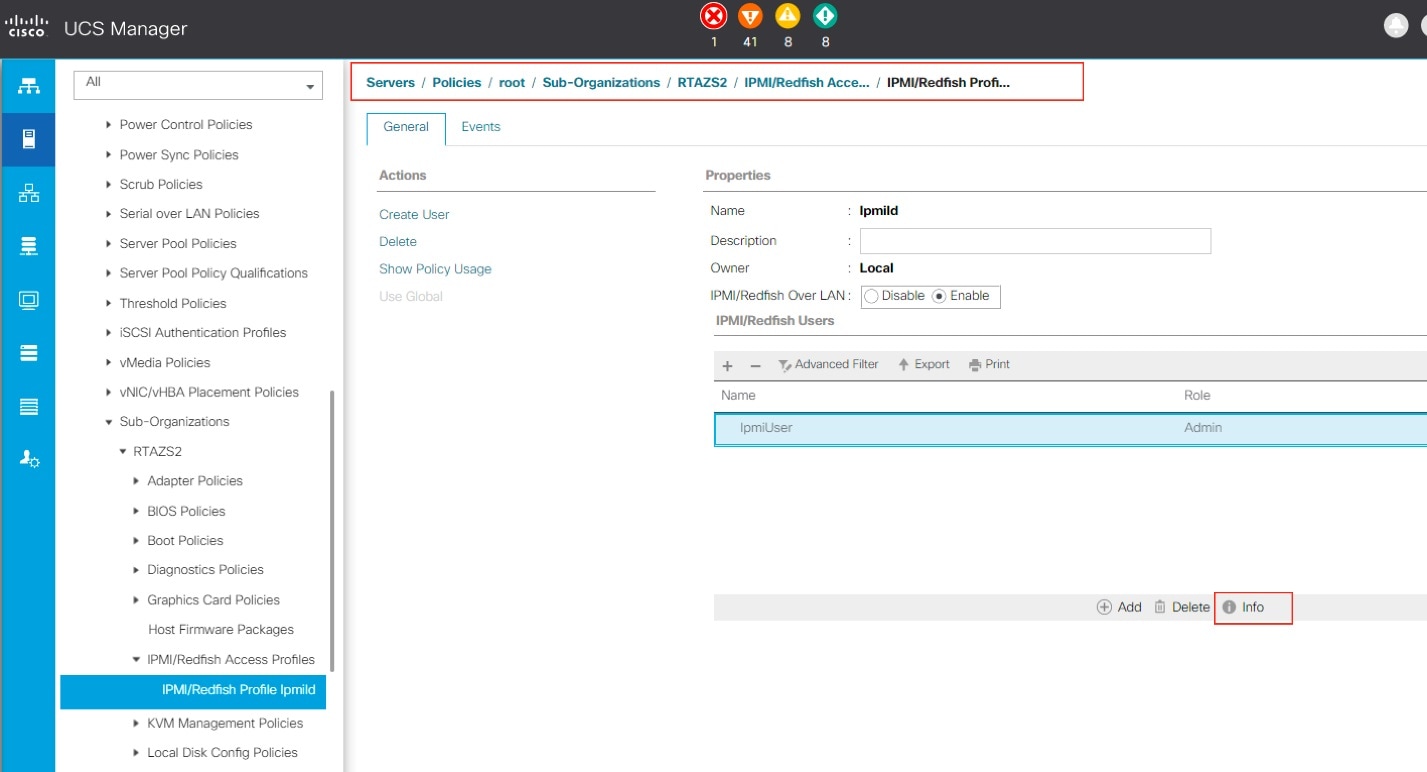Open the LAN network icon in the sidebar
Screen dimensions: 1427x772
click(28, 194)
